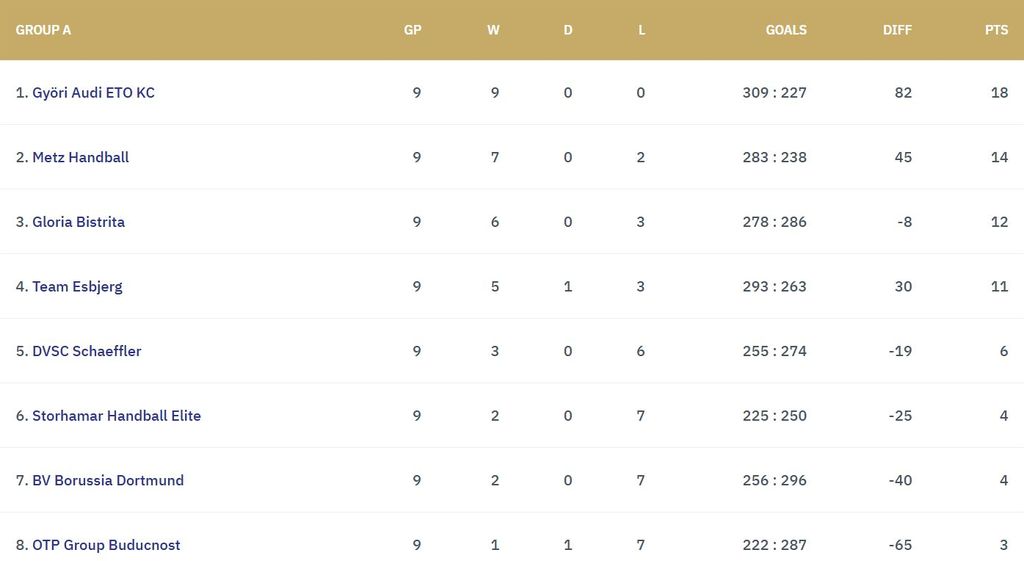Click the W wins column header

493,30
